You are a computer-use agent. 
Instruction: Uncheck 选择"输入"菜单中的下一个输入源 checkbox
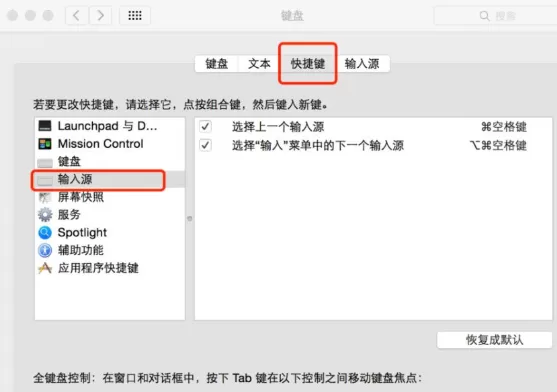[x=205, y=145]
